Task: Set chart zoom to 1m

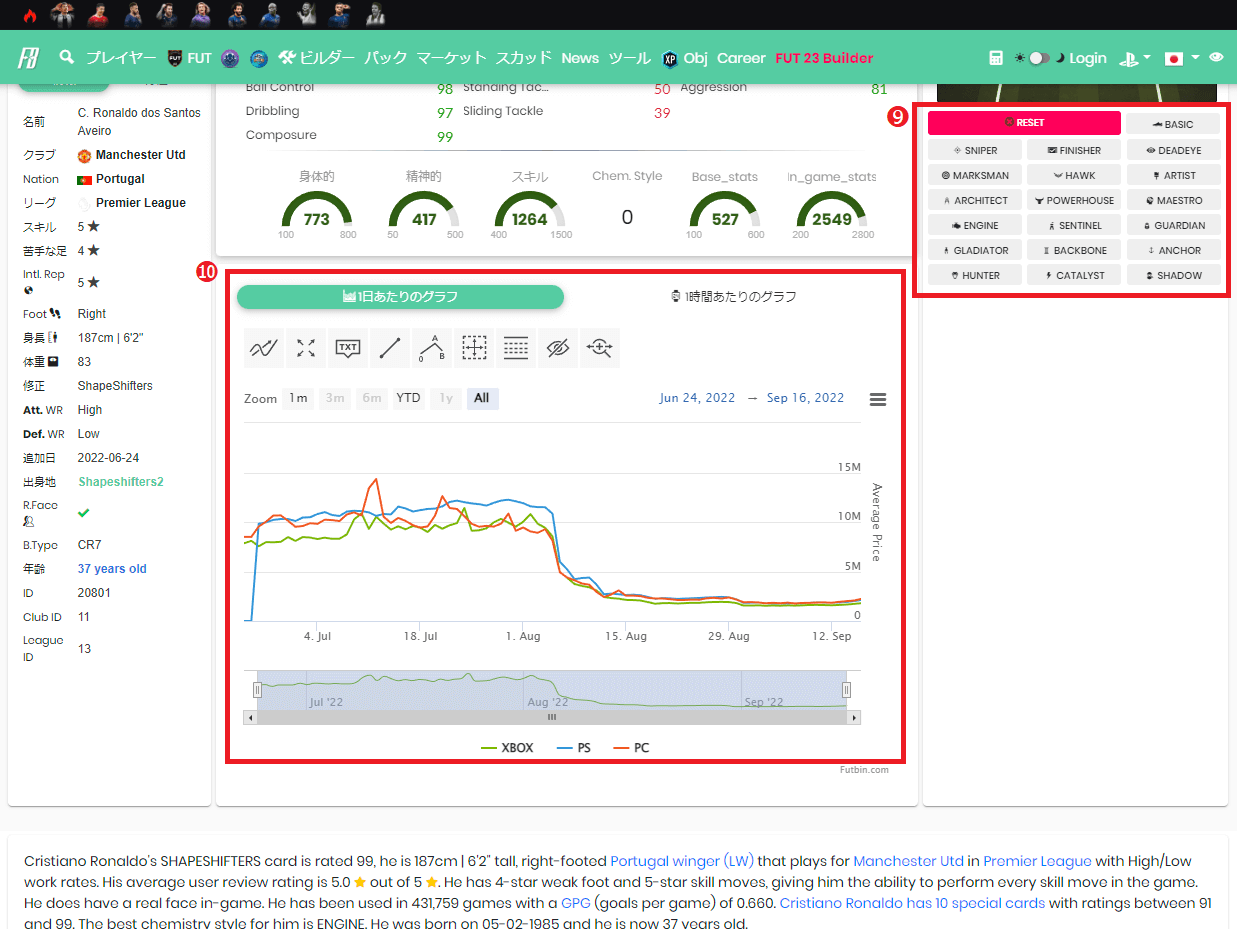Action: click(x=298, y=398)
